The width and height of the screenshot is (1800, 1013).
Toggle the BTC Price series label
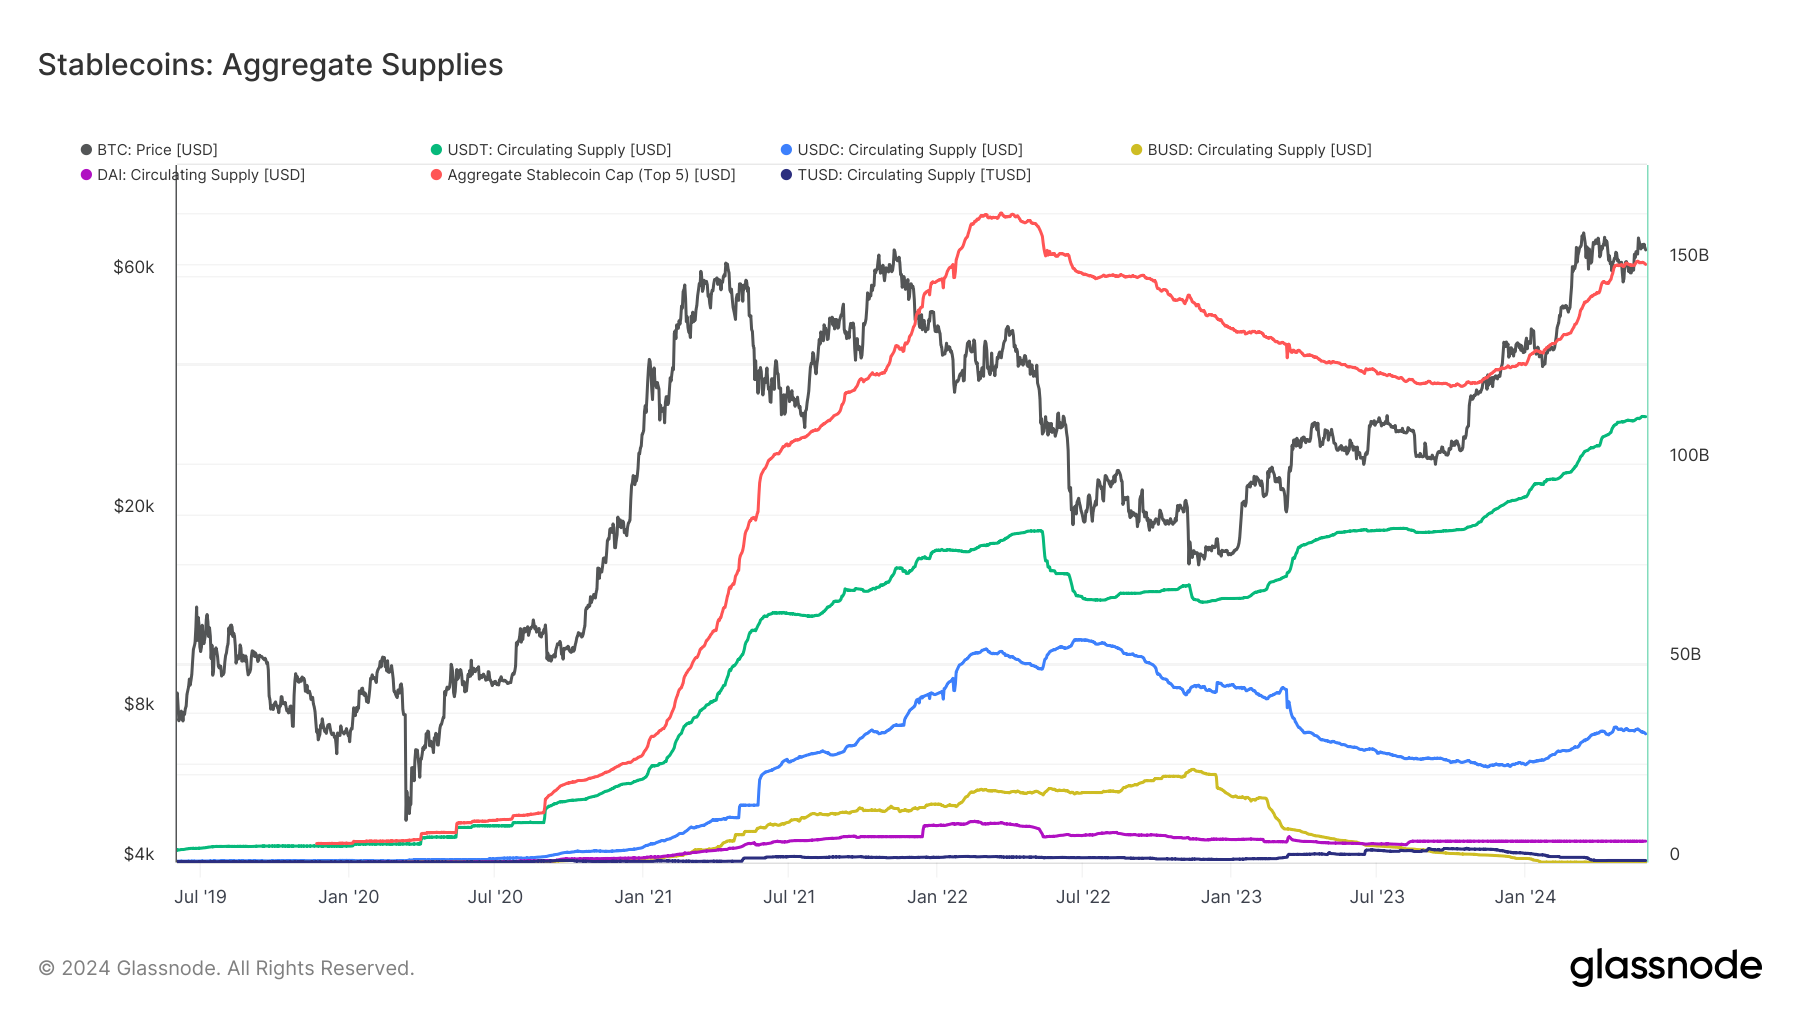[157, 150]
